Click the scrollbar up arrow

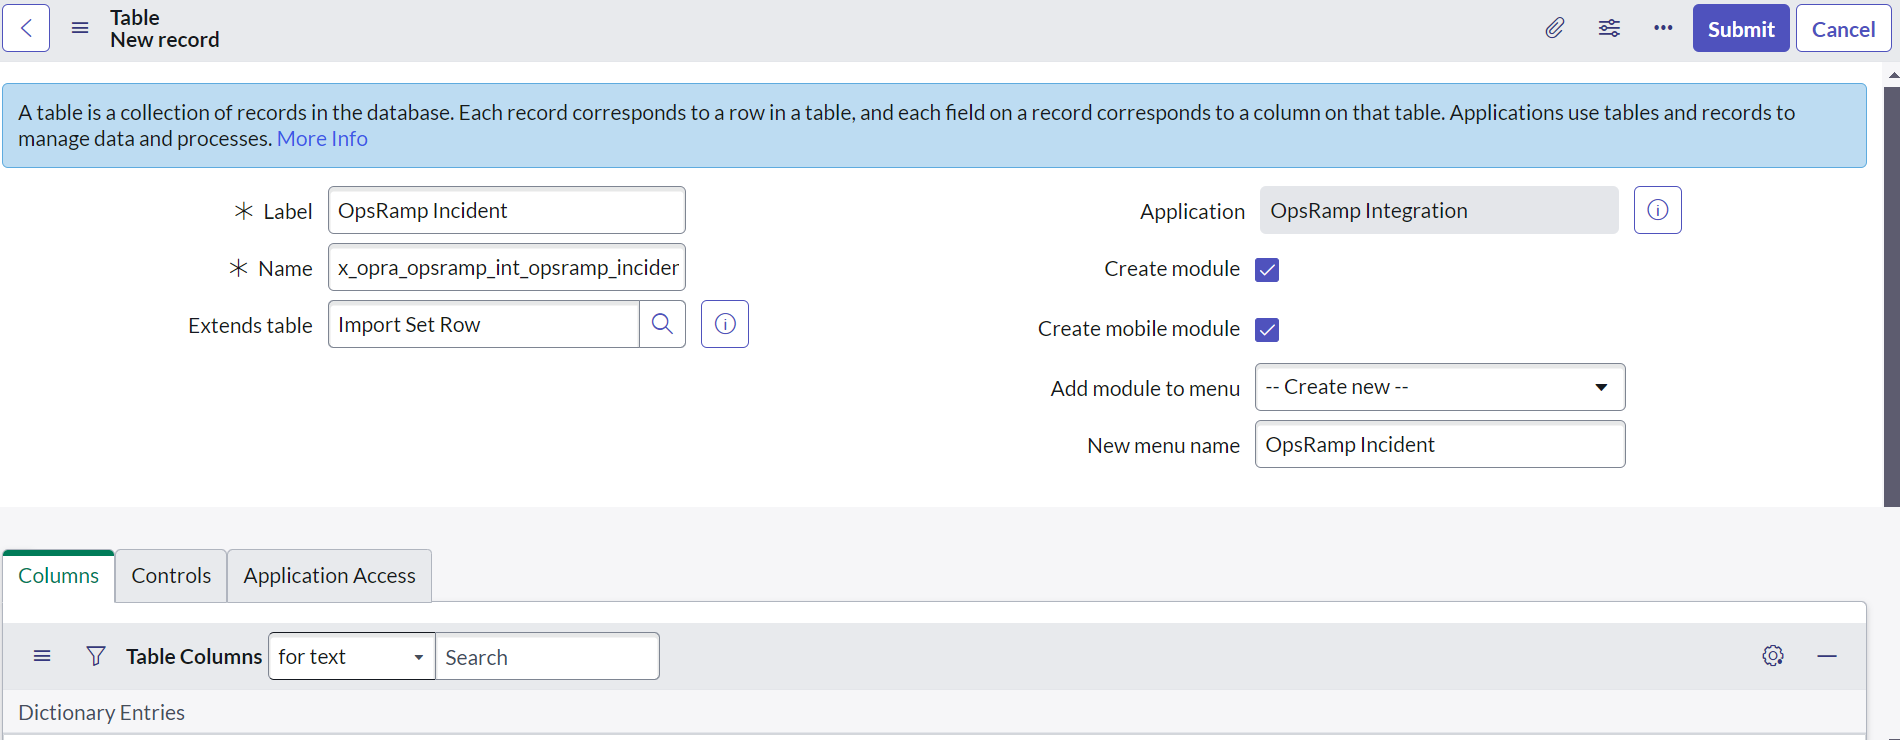[x=1893, y=75]
